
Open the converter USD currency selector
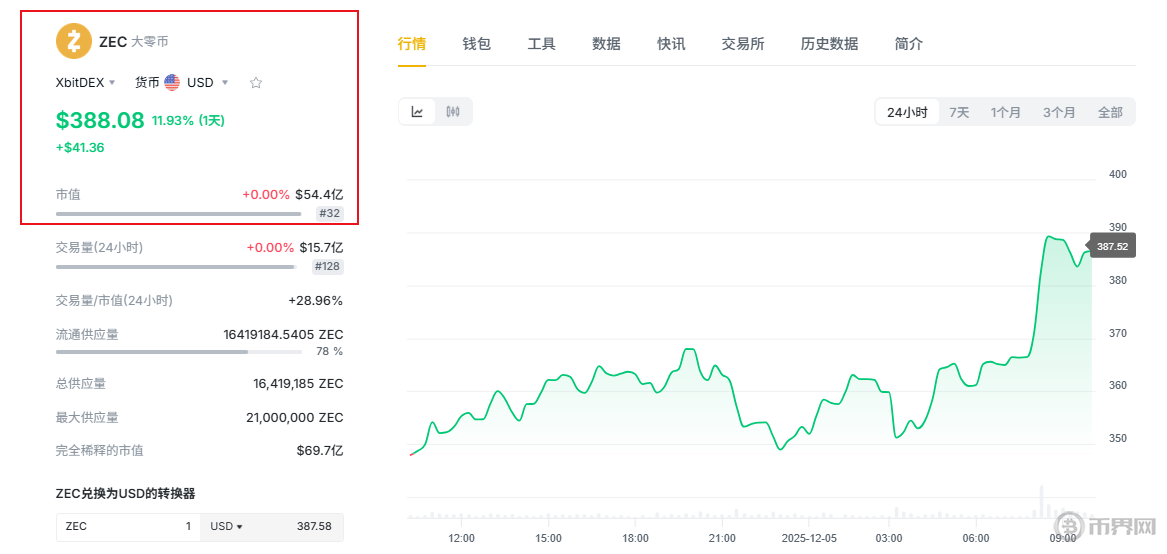pos(226,526)
